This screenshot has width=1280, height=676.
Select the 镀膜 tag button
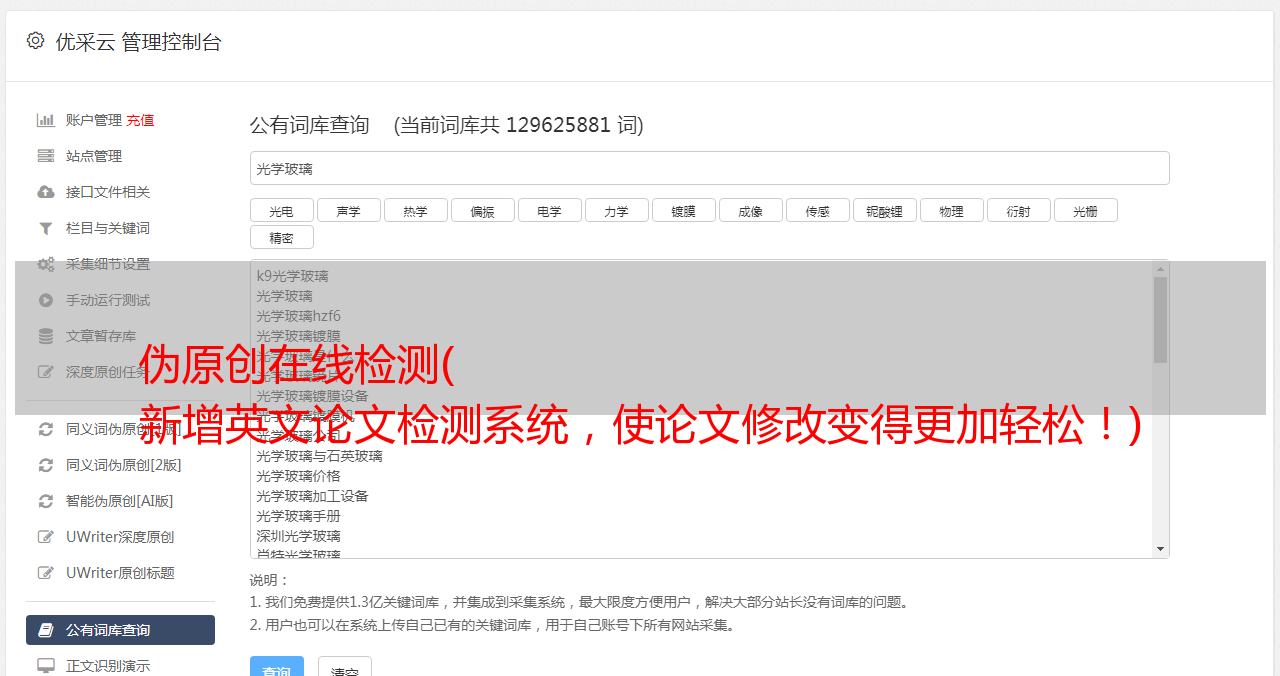[x=683, y=210]
